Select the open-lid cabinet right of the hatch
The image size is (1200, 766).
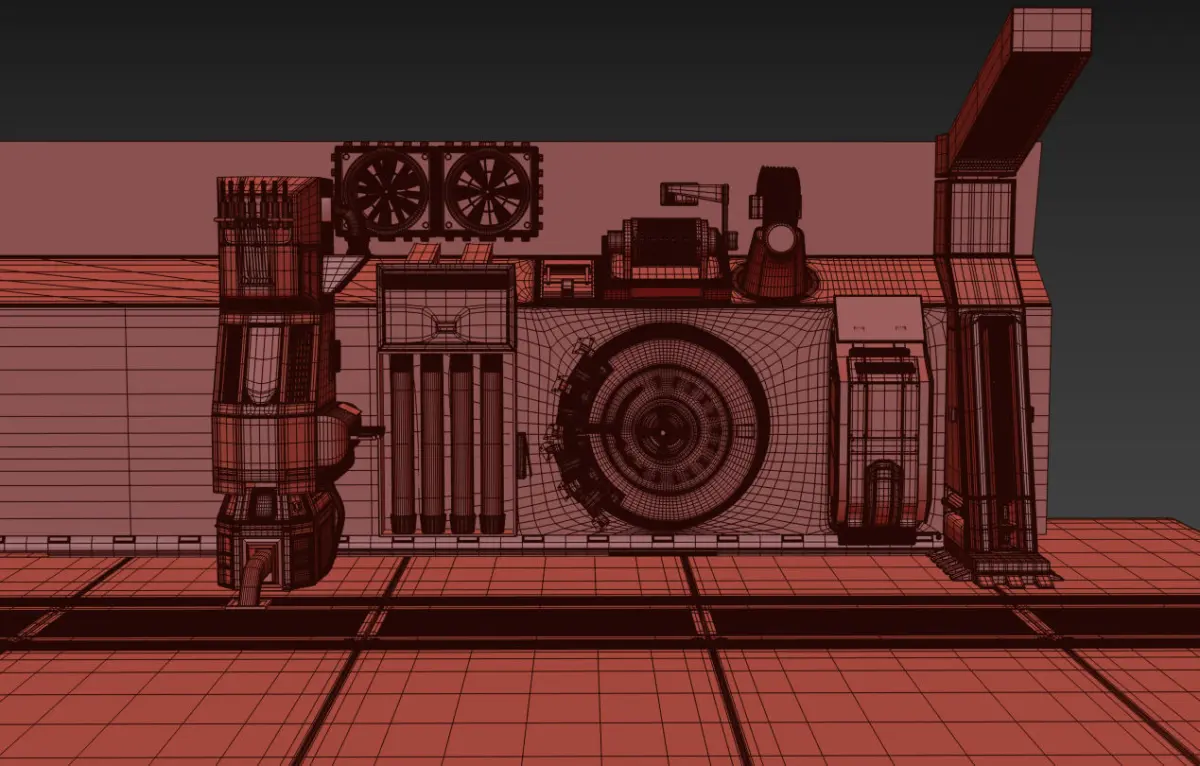pyautogui.click(x=880, y=420)
